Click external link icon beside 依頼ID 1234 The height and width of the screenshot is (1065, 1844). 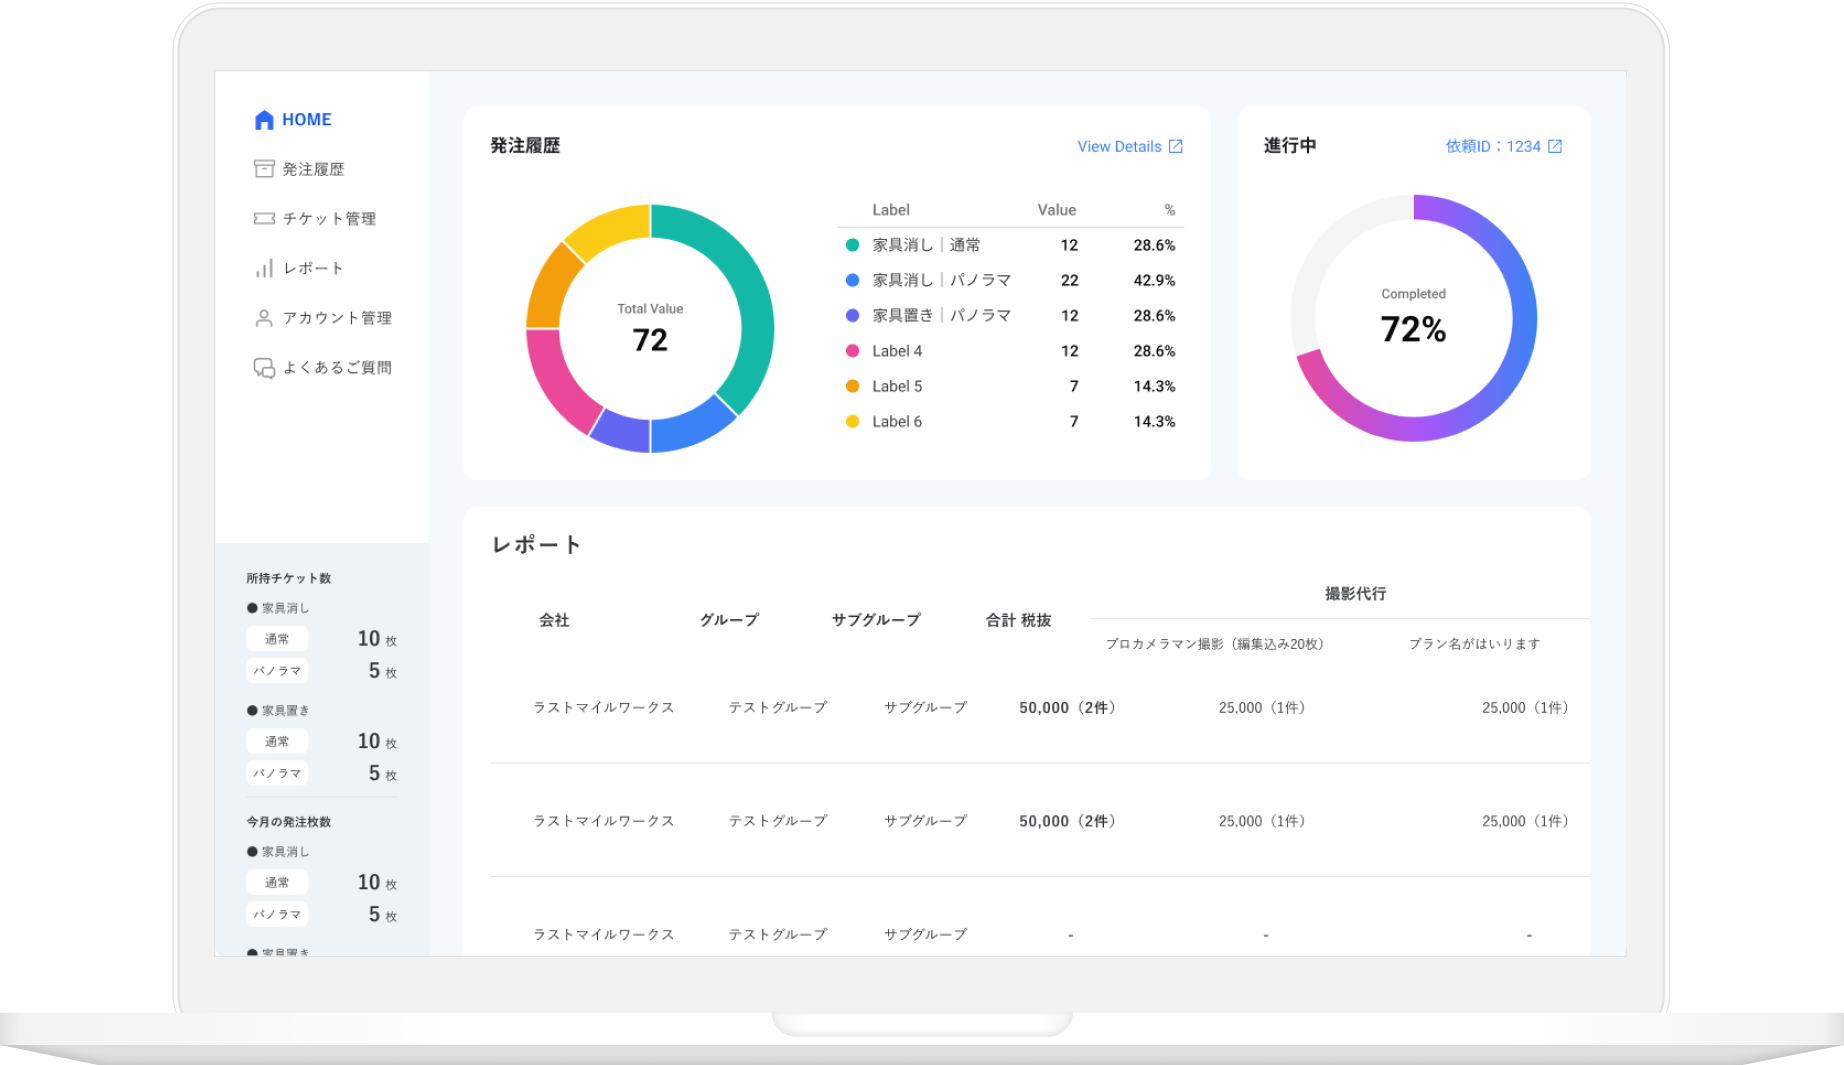coord(1555,146)
